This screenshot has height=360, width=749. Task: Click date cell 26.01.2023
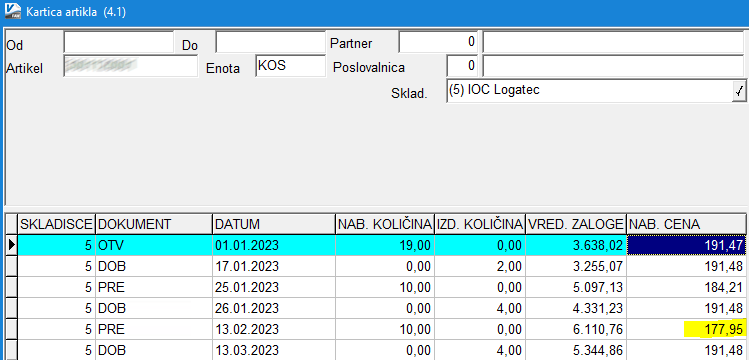[x=274, y=308]
